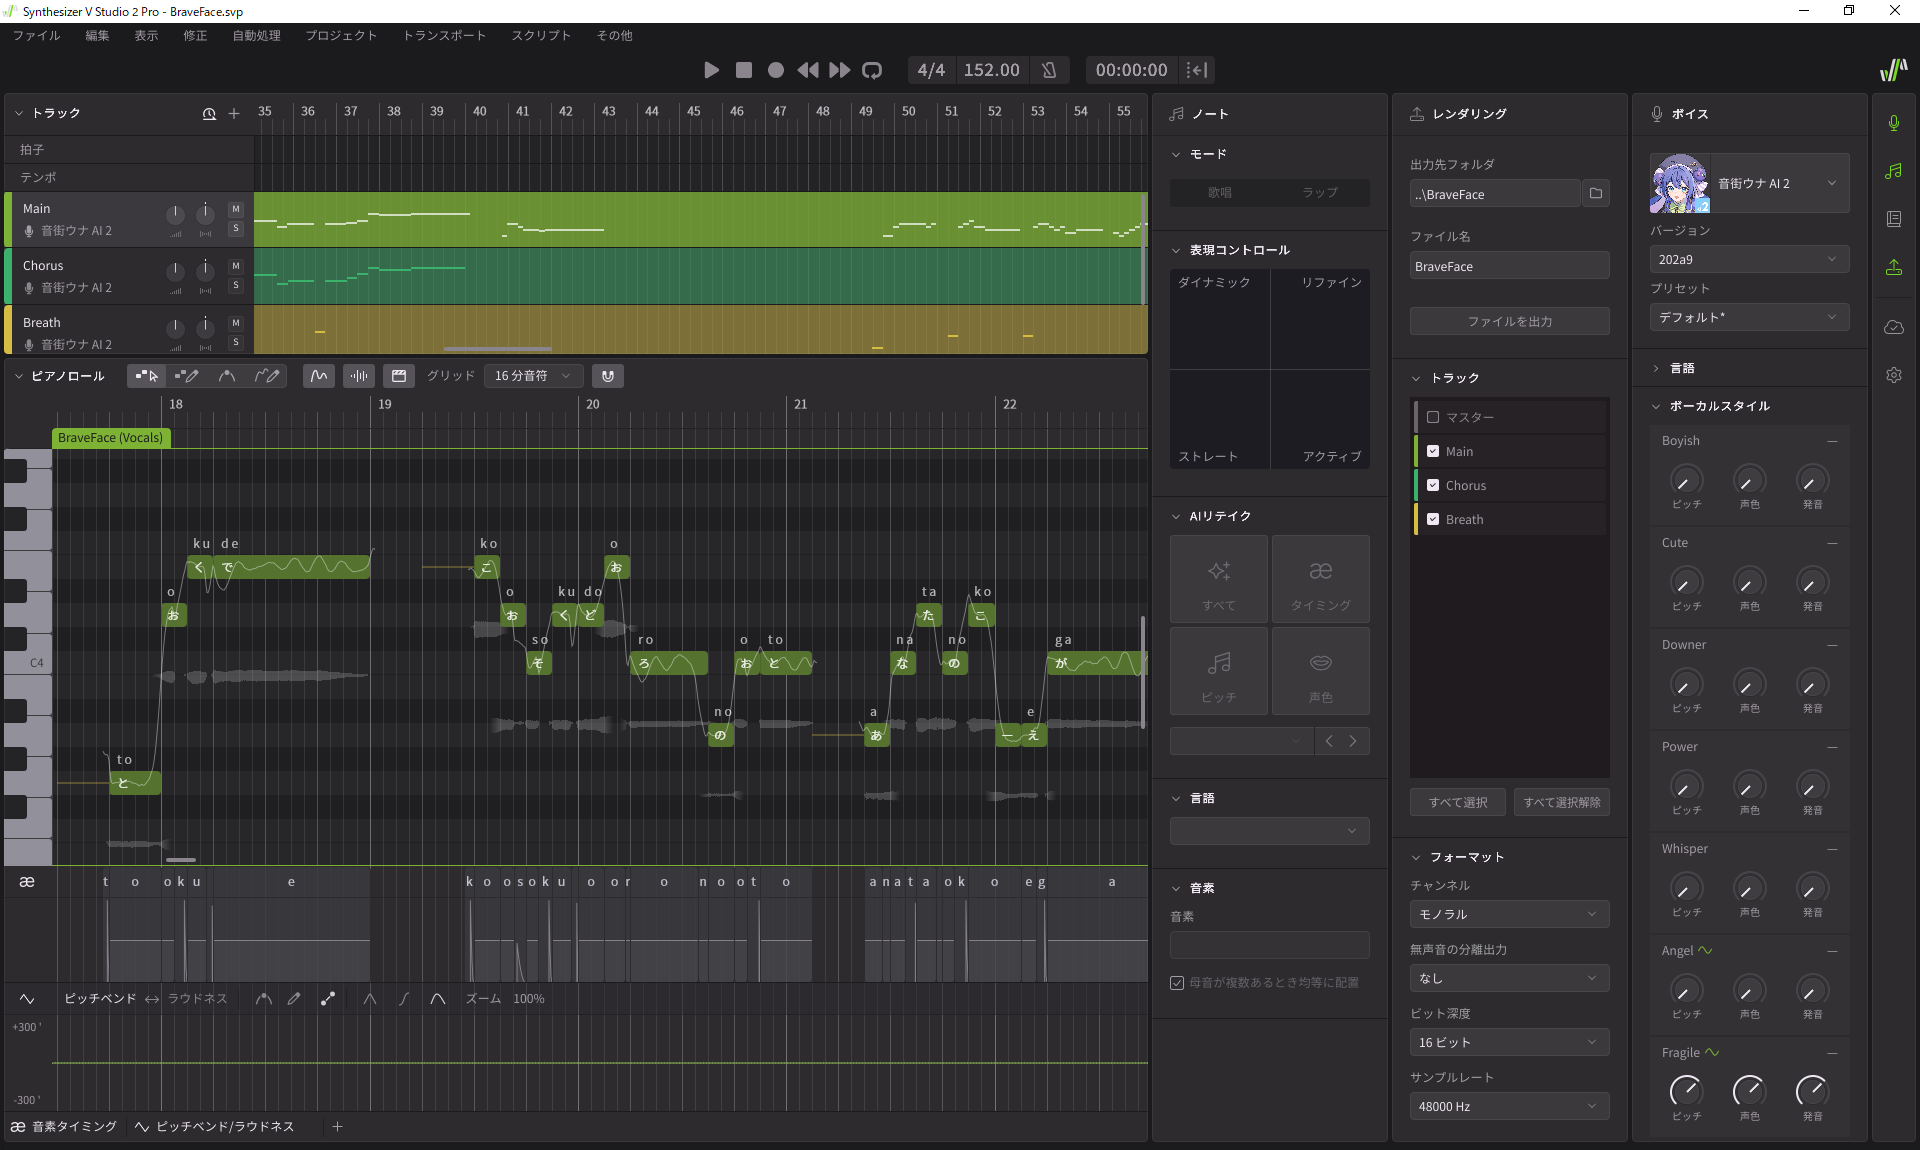
Task: Open the Note panel sidebar icon
Action: [x=1894, y=171]
